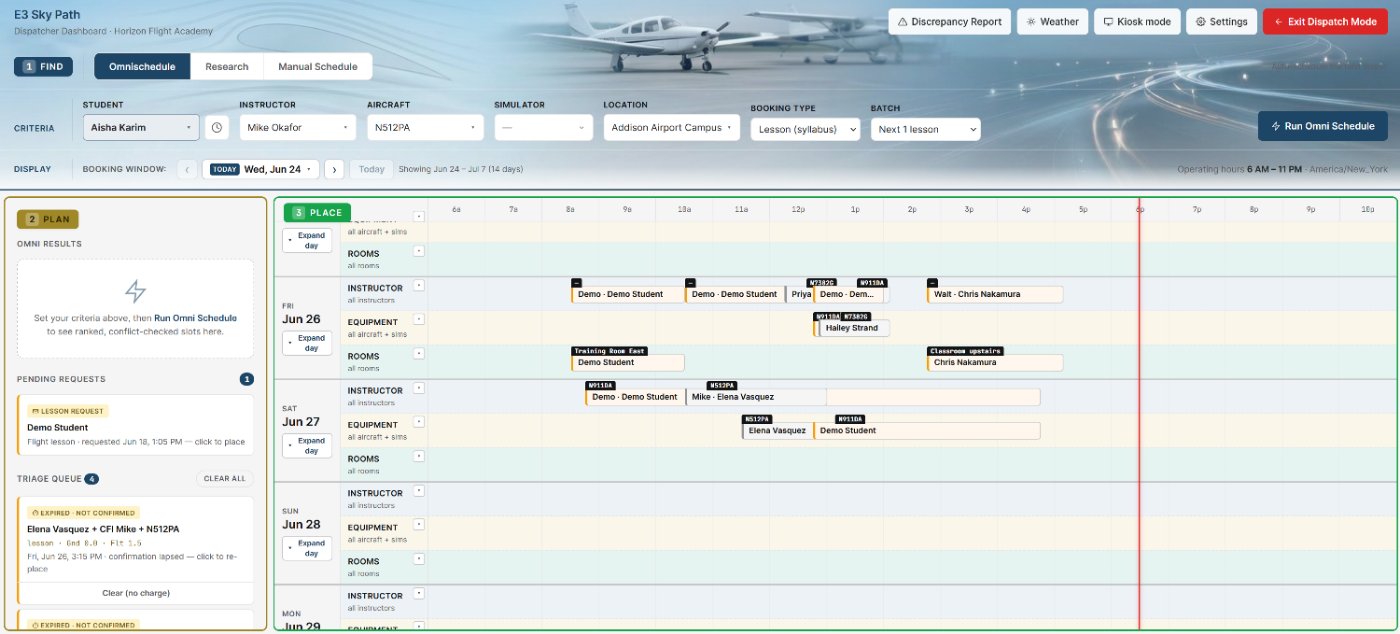Click Expired · Not Confirmed tag on Elena card
This screenshot has height=634, width=1400.
click(x=83, y=513)
